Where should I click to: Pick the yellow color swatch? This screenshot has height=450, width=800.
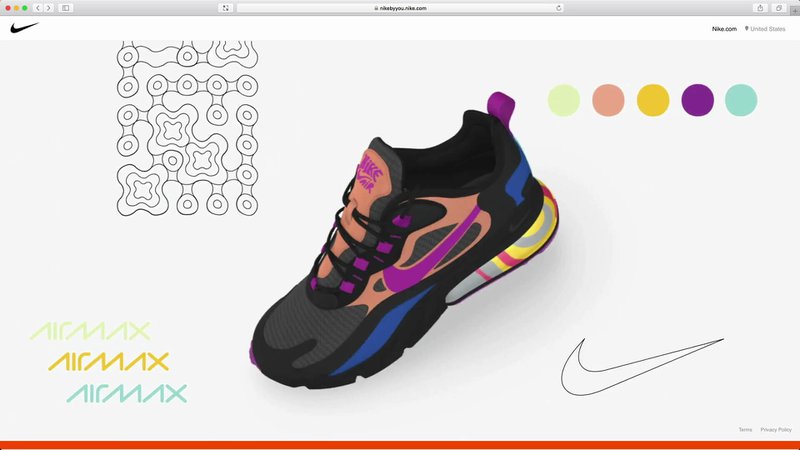pos(653,100)
